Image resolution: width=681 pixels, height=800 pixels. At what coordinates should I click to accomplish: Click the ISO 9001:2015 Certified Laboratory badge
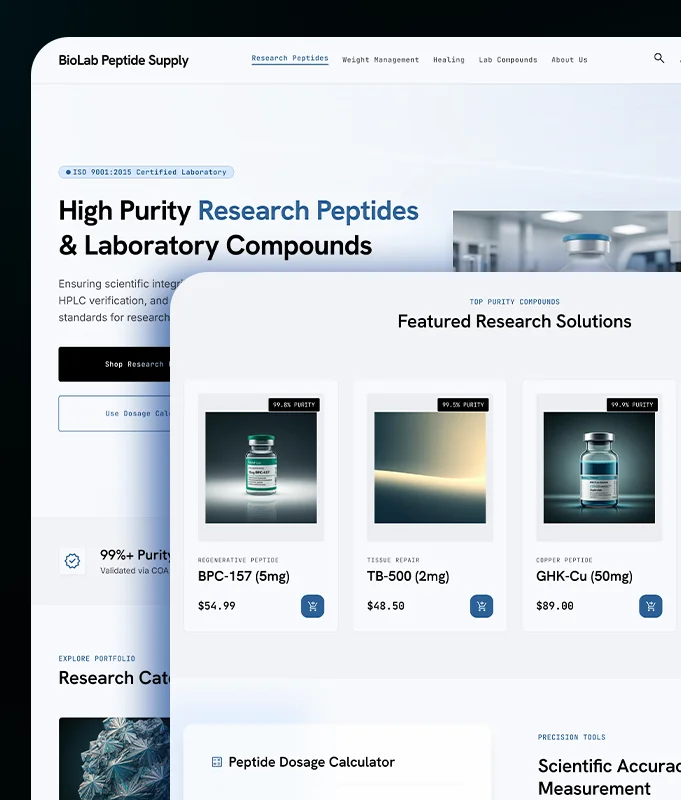click(146, 172)
